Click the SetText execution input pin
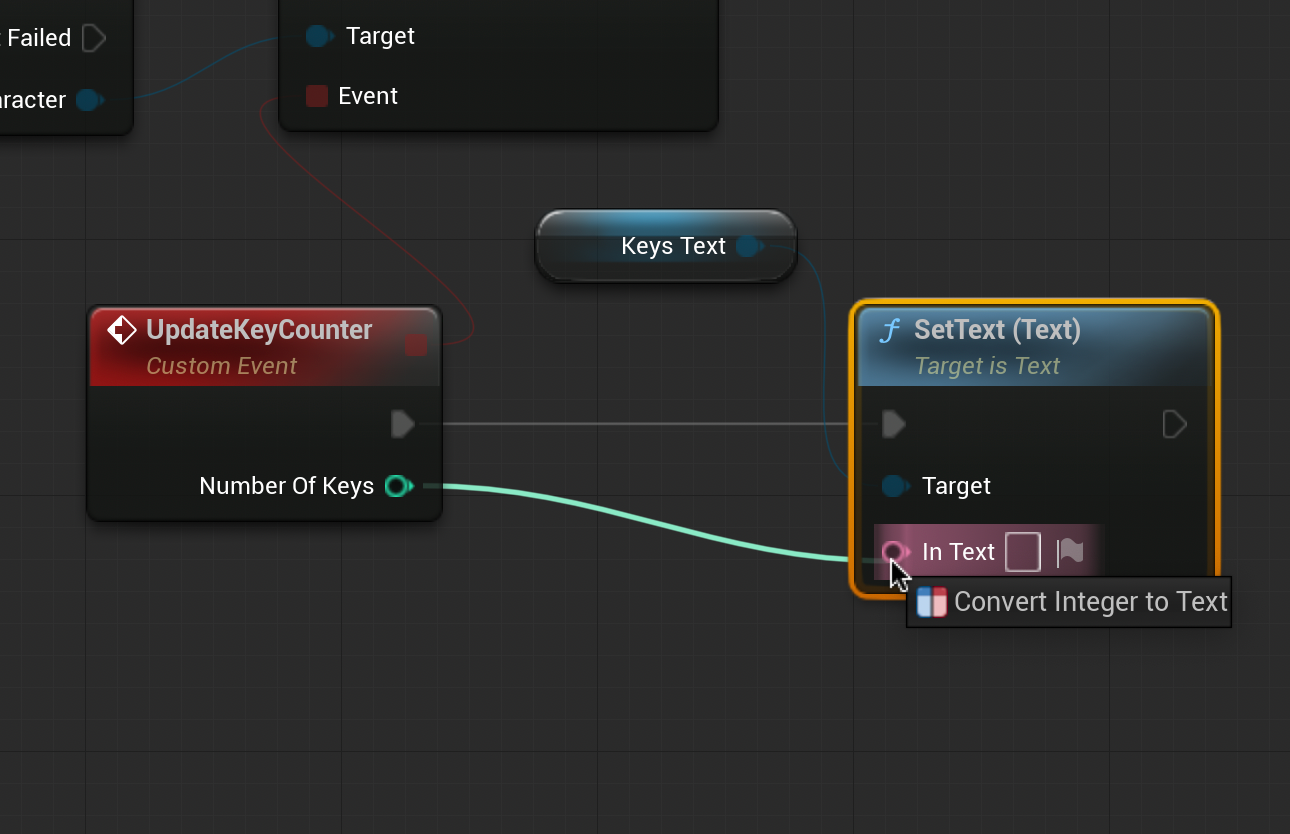The height and width of the screenshot is (834, 1290). 894,424
